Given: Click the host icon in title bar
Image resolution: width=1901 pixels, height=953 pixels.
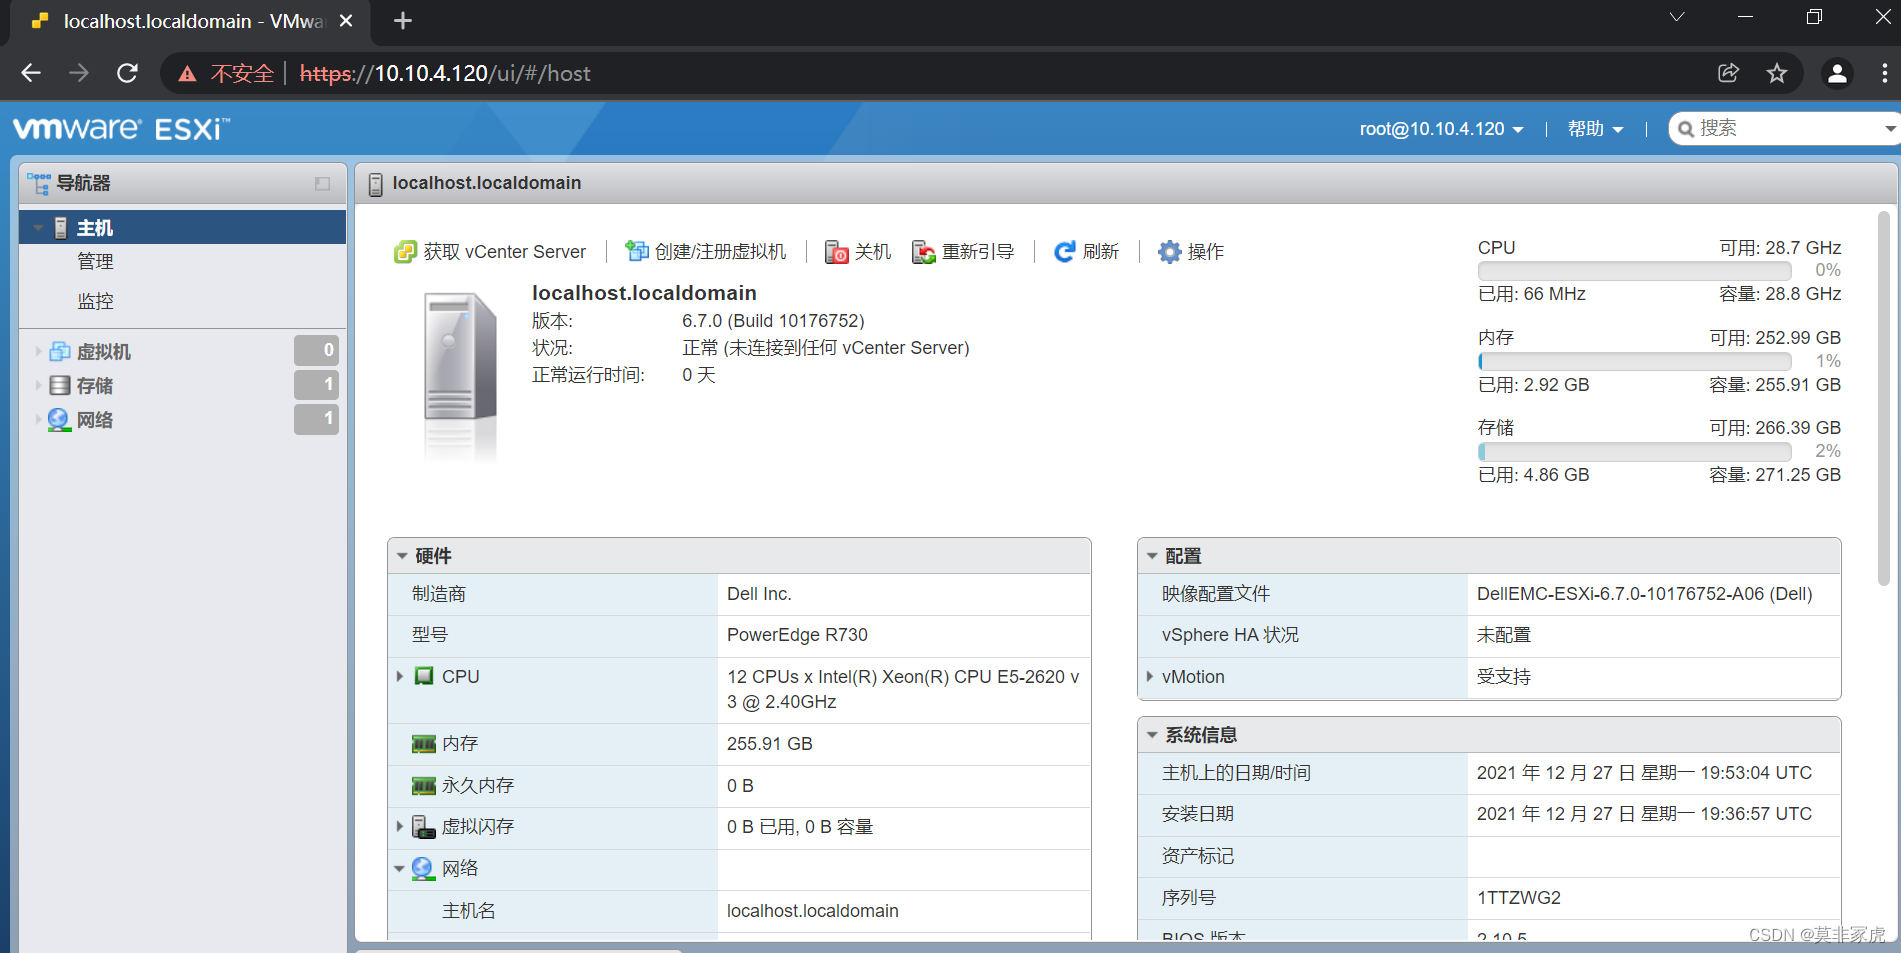Looking at the screenshot, I should point(376,184).
